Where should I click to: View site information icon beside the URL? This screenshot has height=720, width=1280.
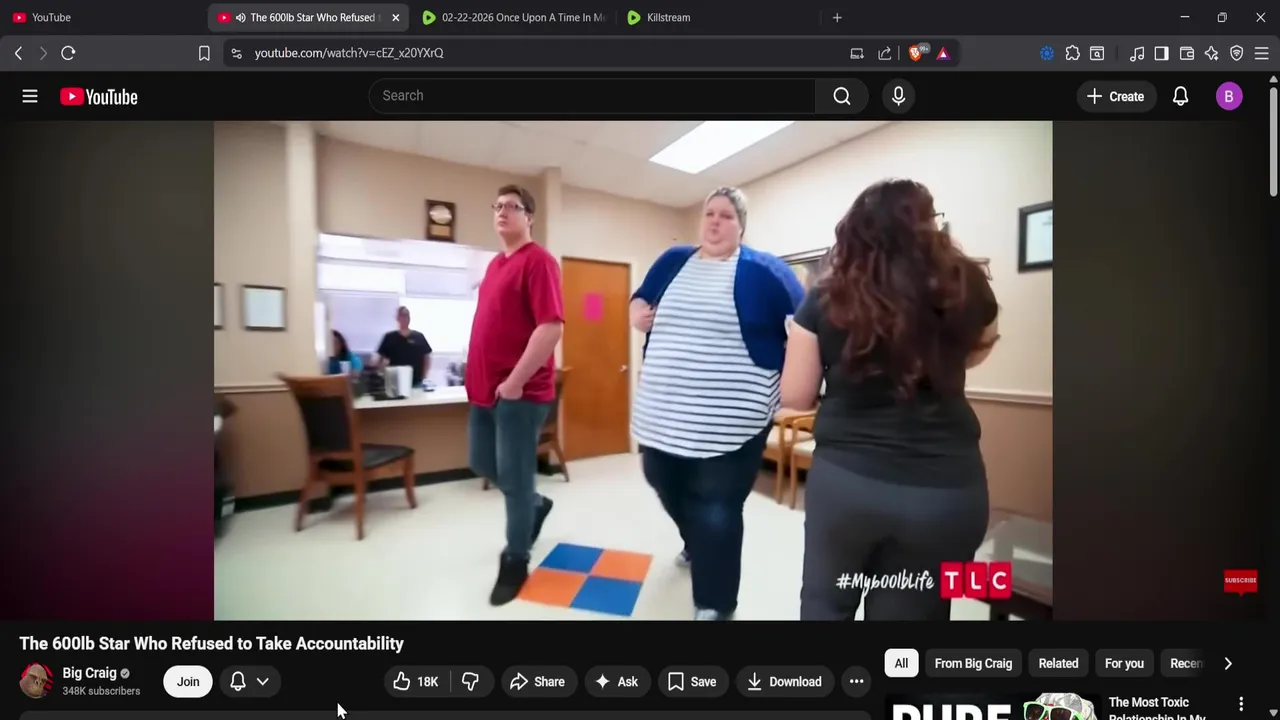click(236, 53)
